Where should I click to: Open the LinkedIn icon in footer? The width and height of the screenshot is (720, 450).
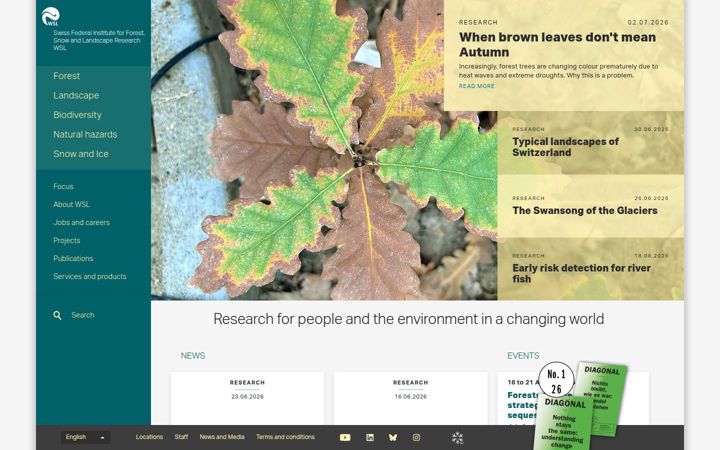pyautogui.click(x=370, y=438)
